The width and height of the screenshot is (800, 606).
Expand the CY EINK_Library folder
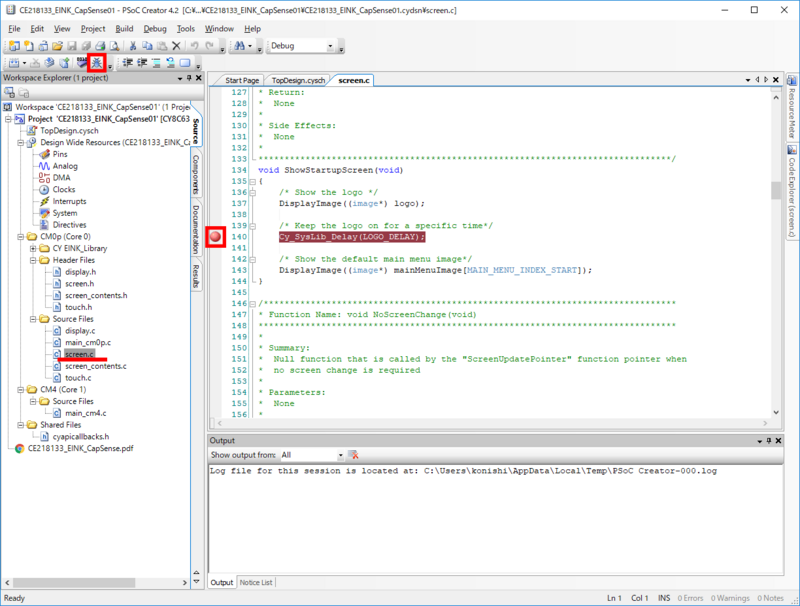pos(33,248)
